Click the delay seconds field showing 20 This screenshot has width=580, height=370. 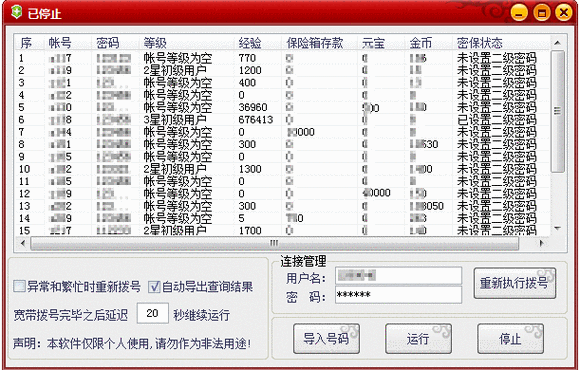(153, 313)
